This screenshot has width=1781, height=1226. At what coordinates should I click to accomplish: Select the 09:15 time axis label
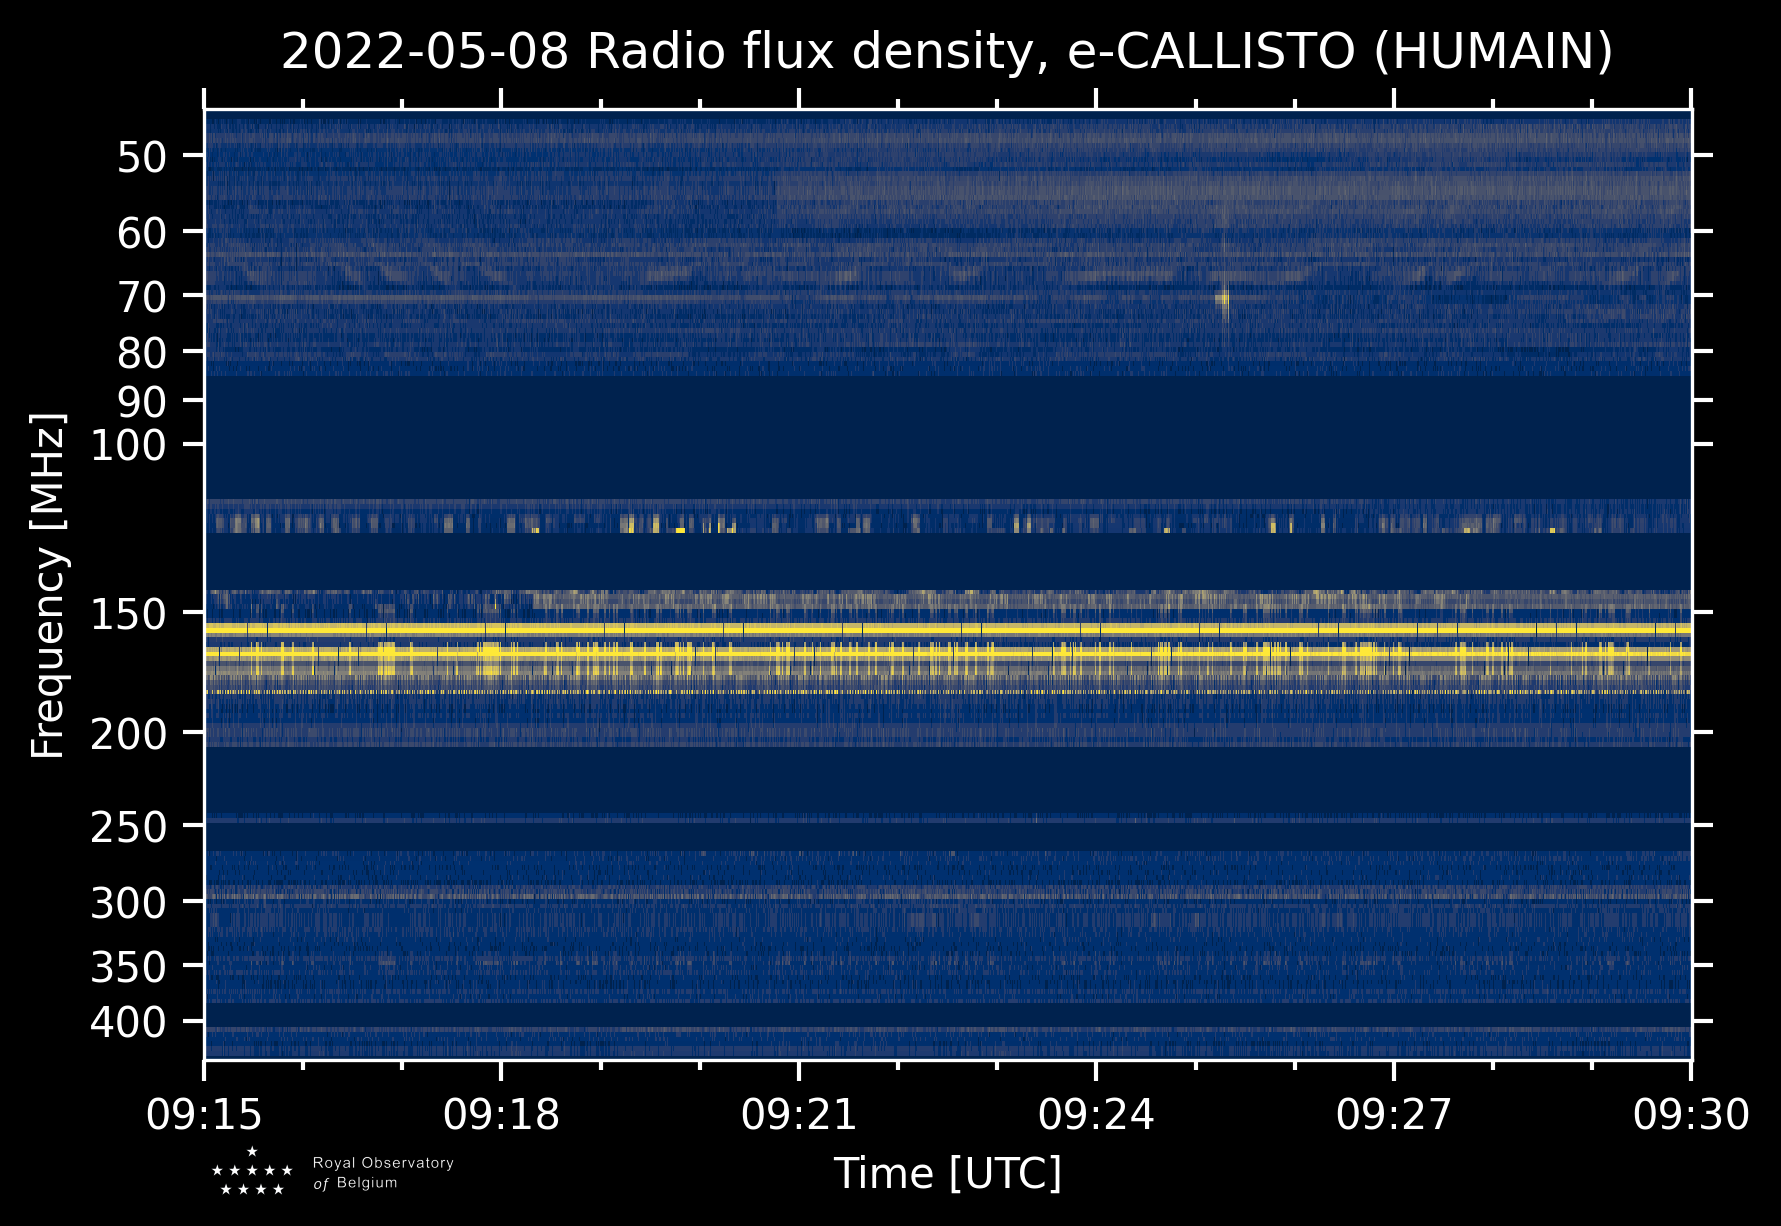[x=205, y=1114]
